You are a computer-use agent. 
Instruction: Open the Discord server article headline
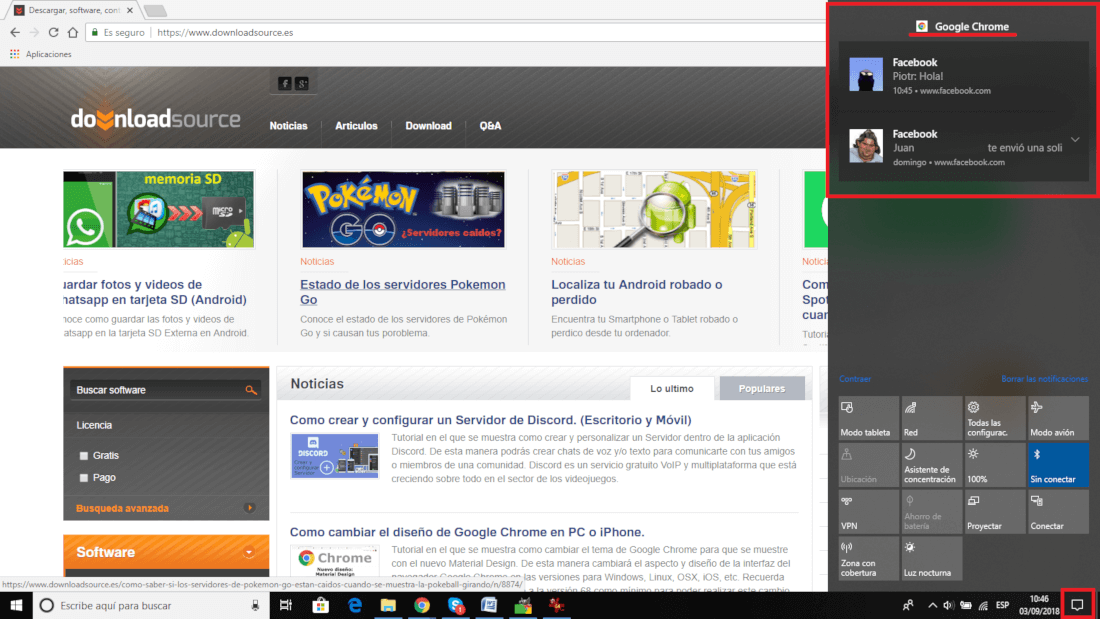490,420
